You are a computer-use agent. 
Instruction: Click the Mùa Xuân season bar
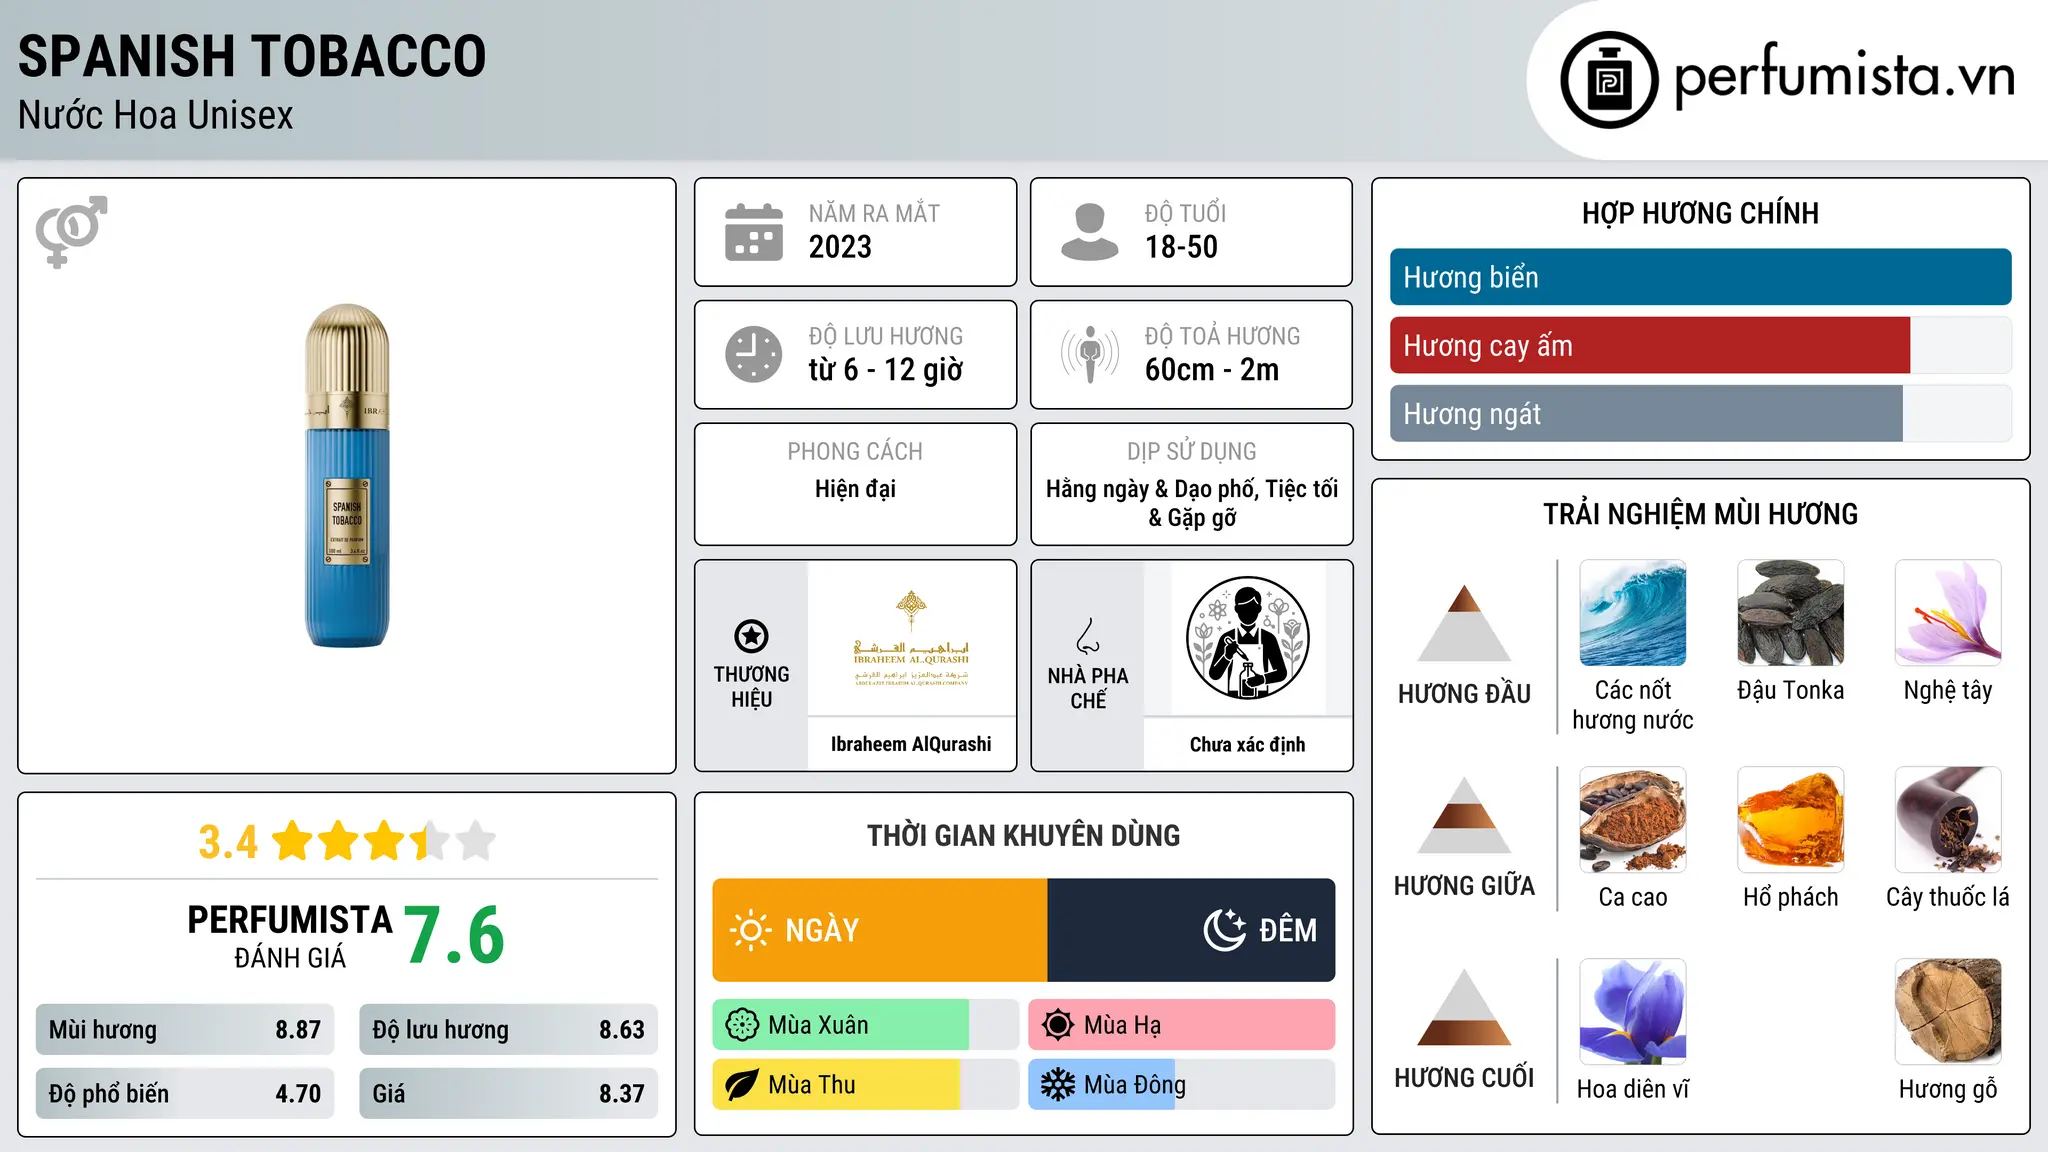coord(866,1025)
